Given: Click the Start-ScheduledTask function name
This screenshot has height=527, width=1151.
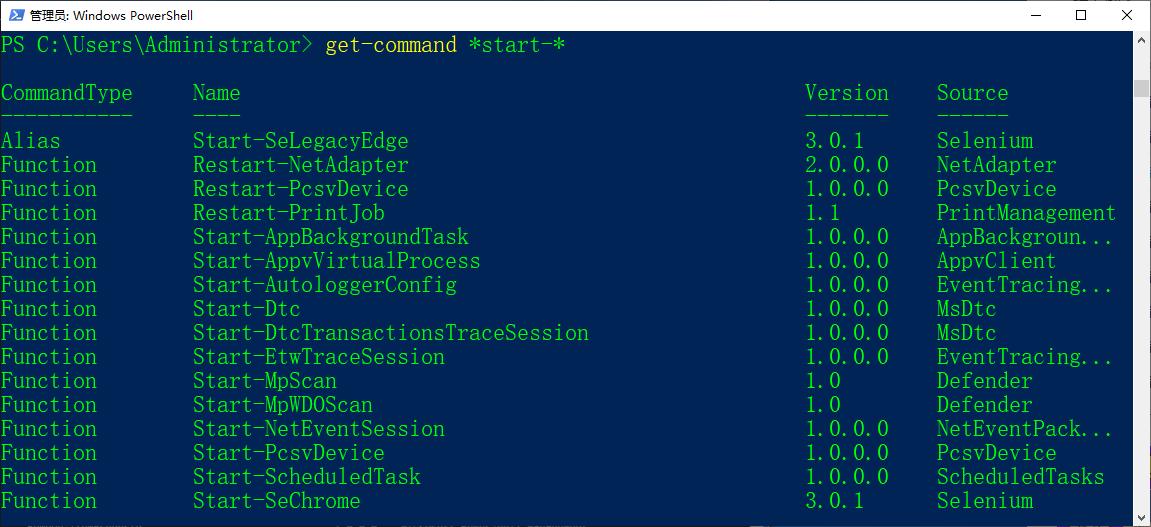Looking at the screenshot, I should 306,477.
